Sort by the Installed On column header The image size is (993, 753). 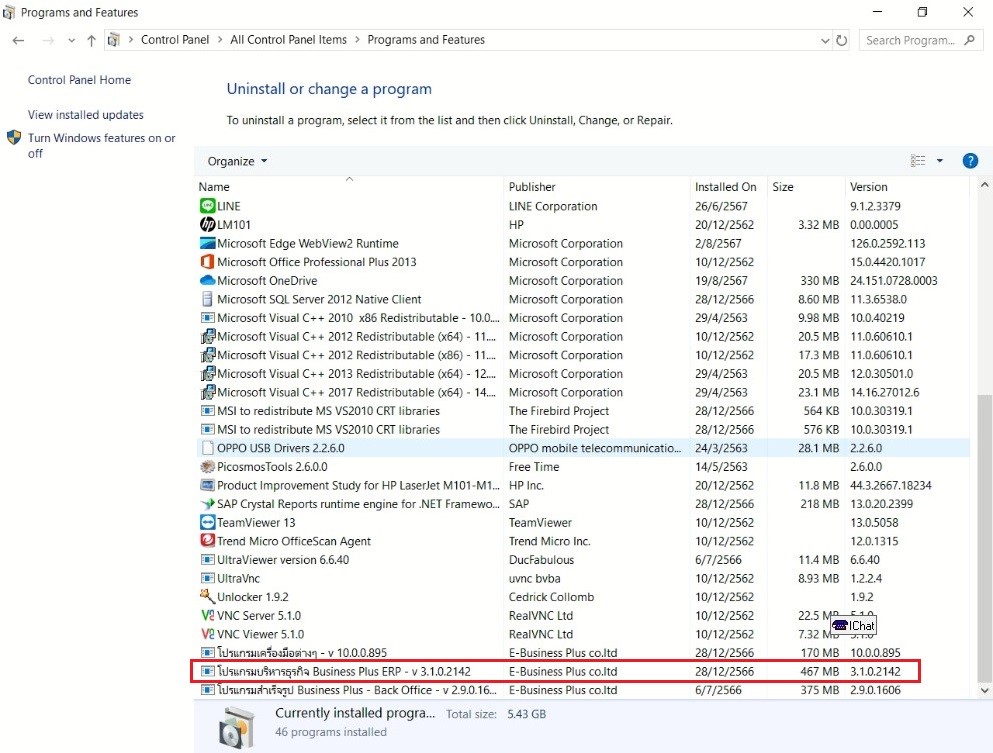coord(729,187)
